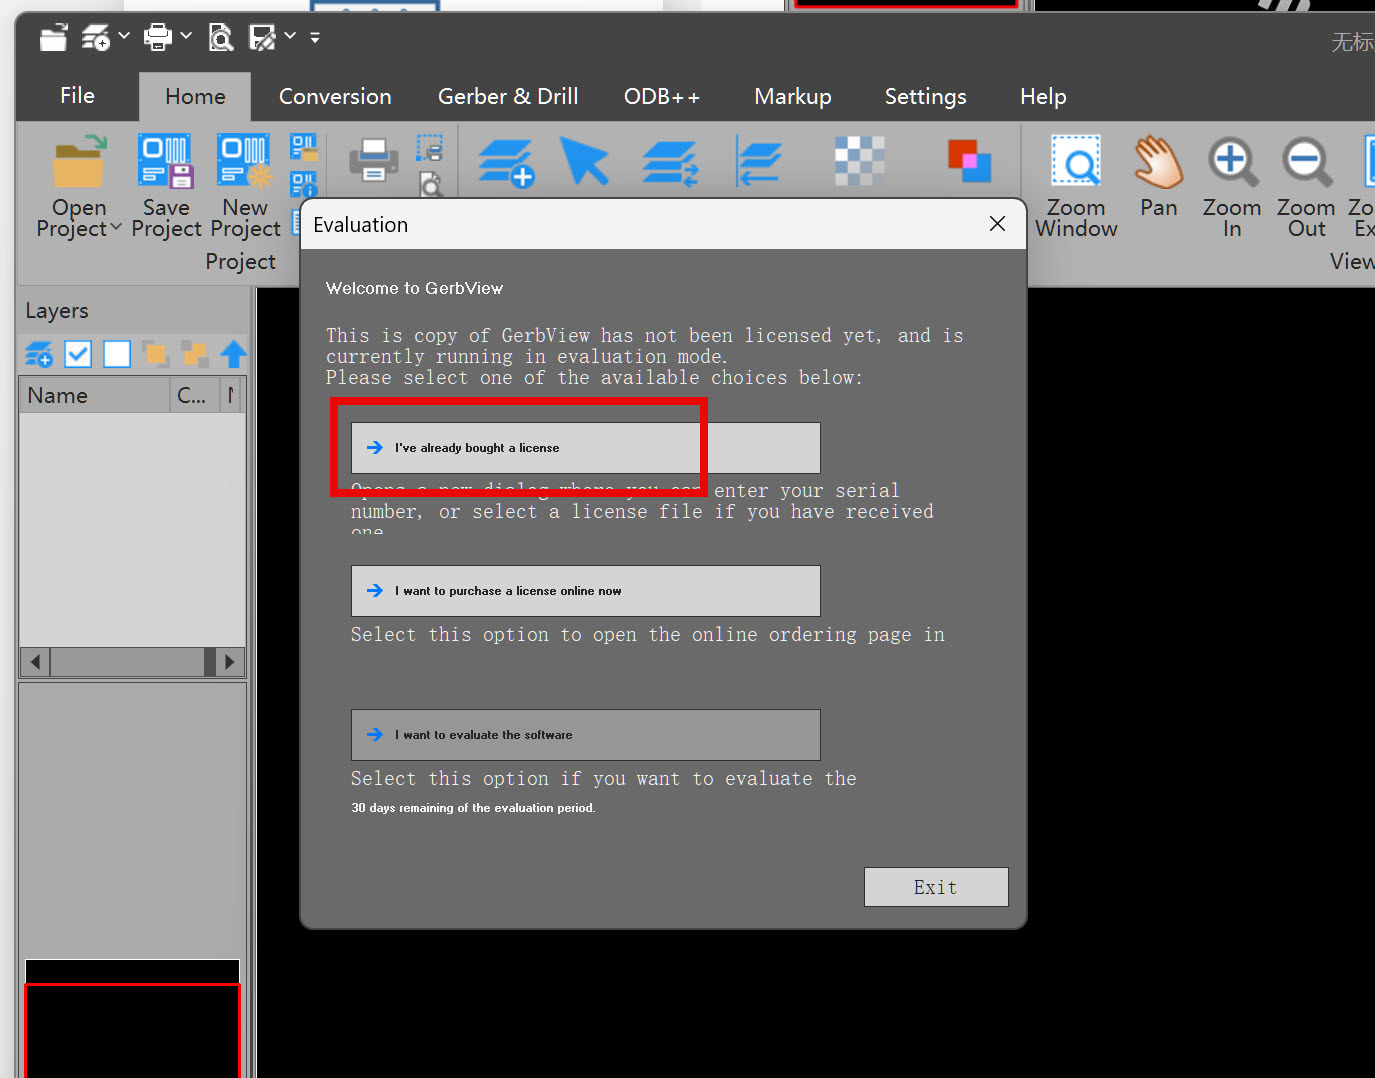Switch to the Gerber & Drill tab
Image resolution: width=1375 pixels, height=1078 pixels.
(x=508, y=97)
